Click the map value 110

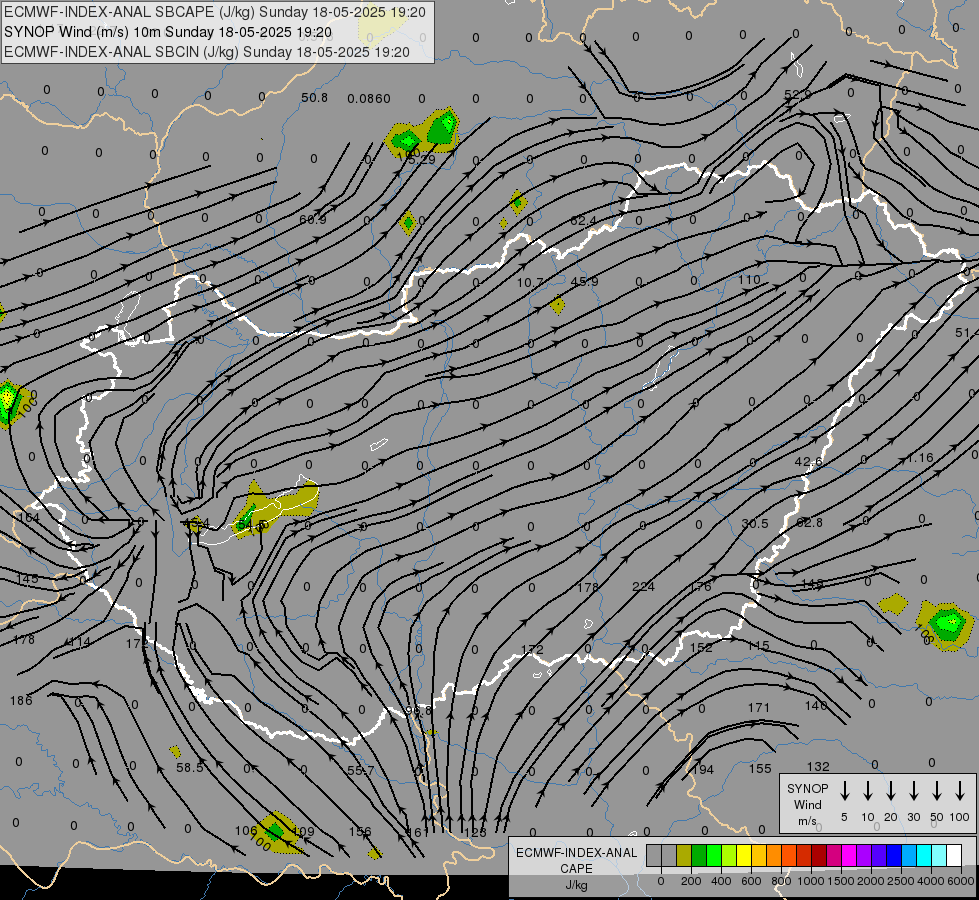click(x=749, y=280)
